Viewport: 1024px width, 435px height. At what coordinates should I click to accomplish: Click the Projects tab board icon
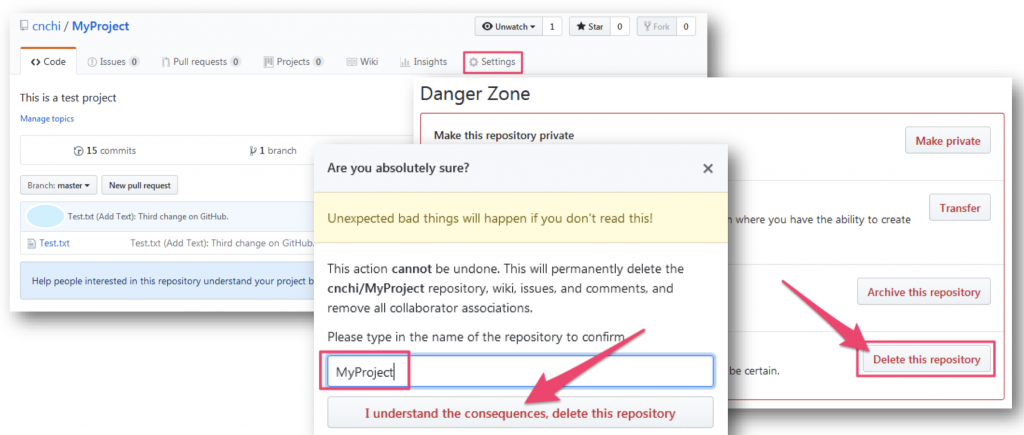pyautogui.click(x=268, y=62)
